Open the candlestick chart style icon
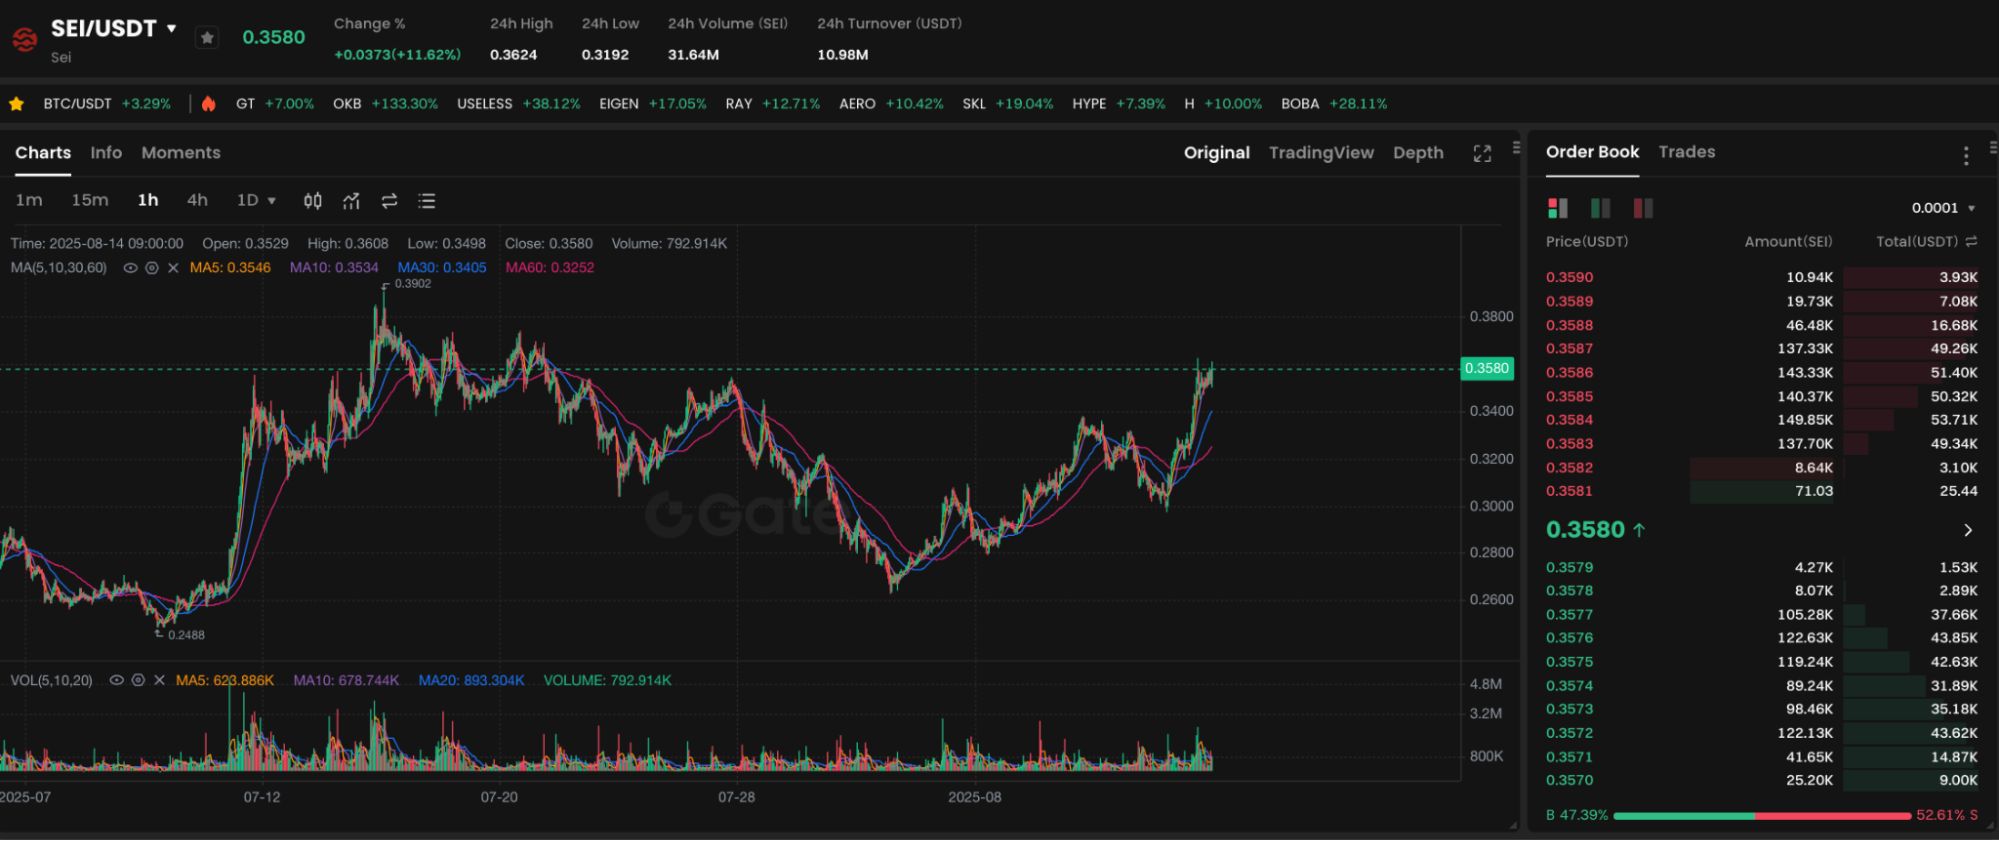Image resolution: width=1999 pixels, height=841 pixels. click(313, 201)
